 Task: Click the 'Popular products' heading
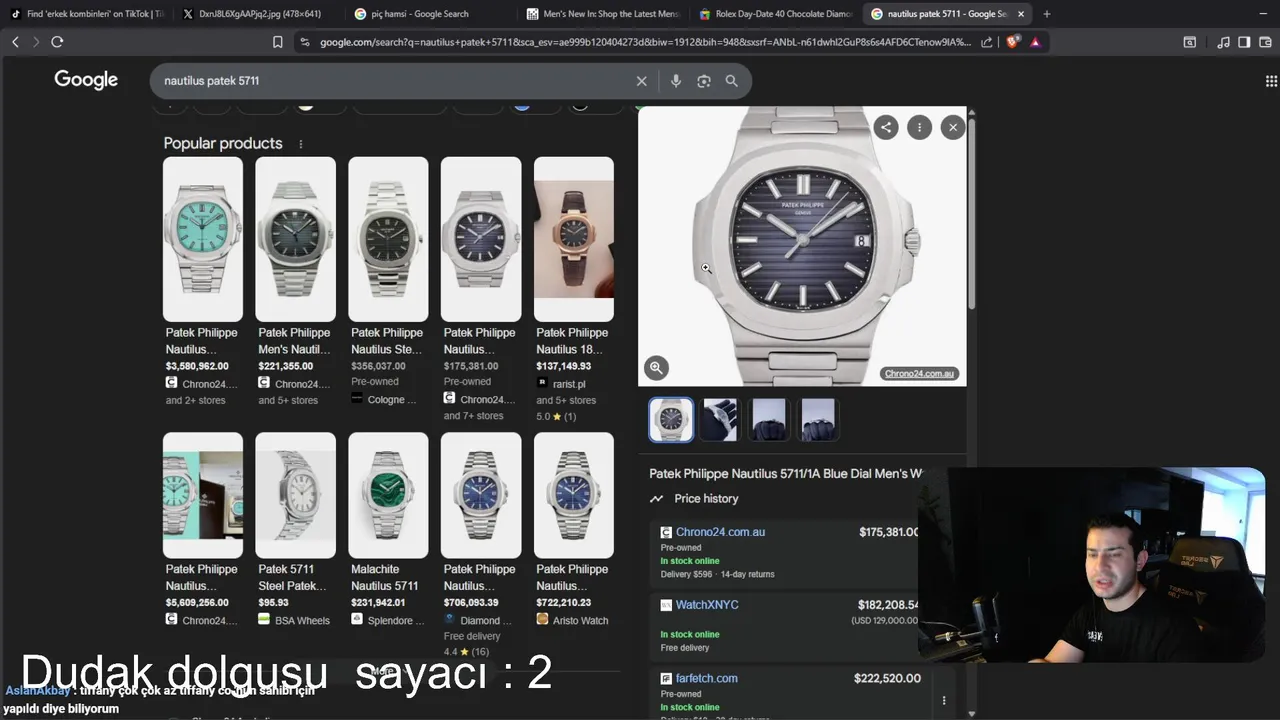pyautogui.click(x=223, y=143)
